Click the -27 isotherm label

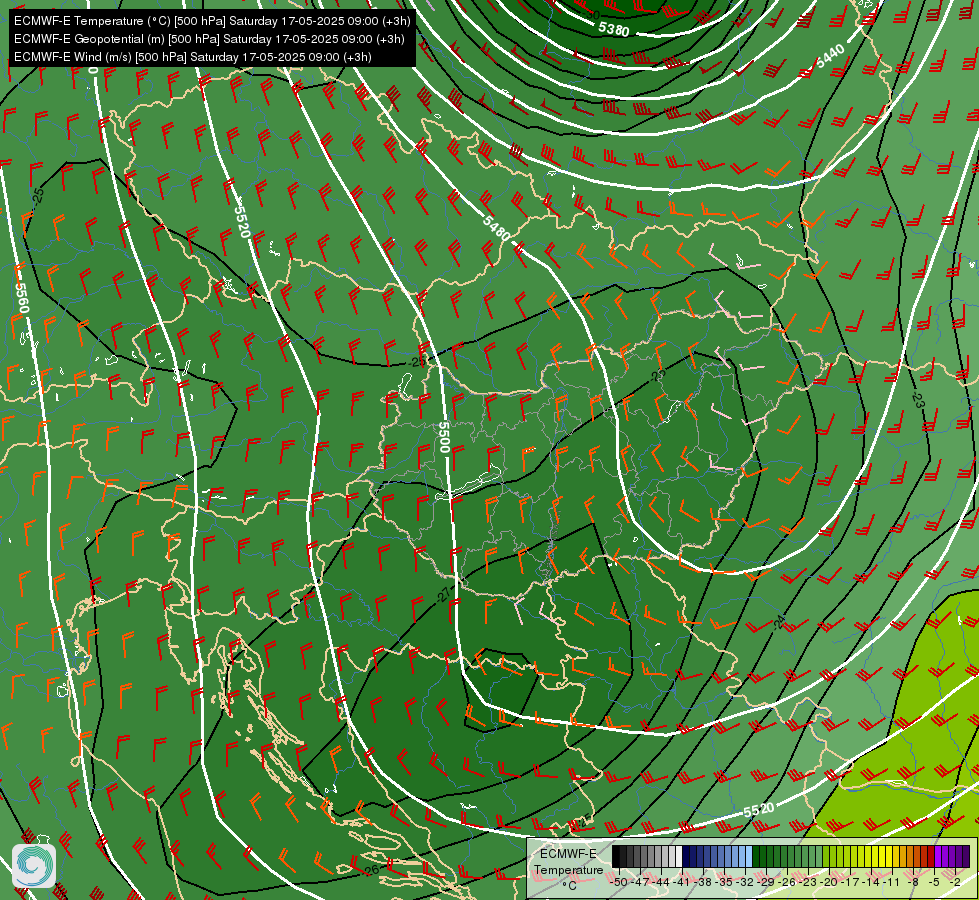tap(443, 595)
